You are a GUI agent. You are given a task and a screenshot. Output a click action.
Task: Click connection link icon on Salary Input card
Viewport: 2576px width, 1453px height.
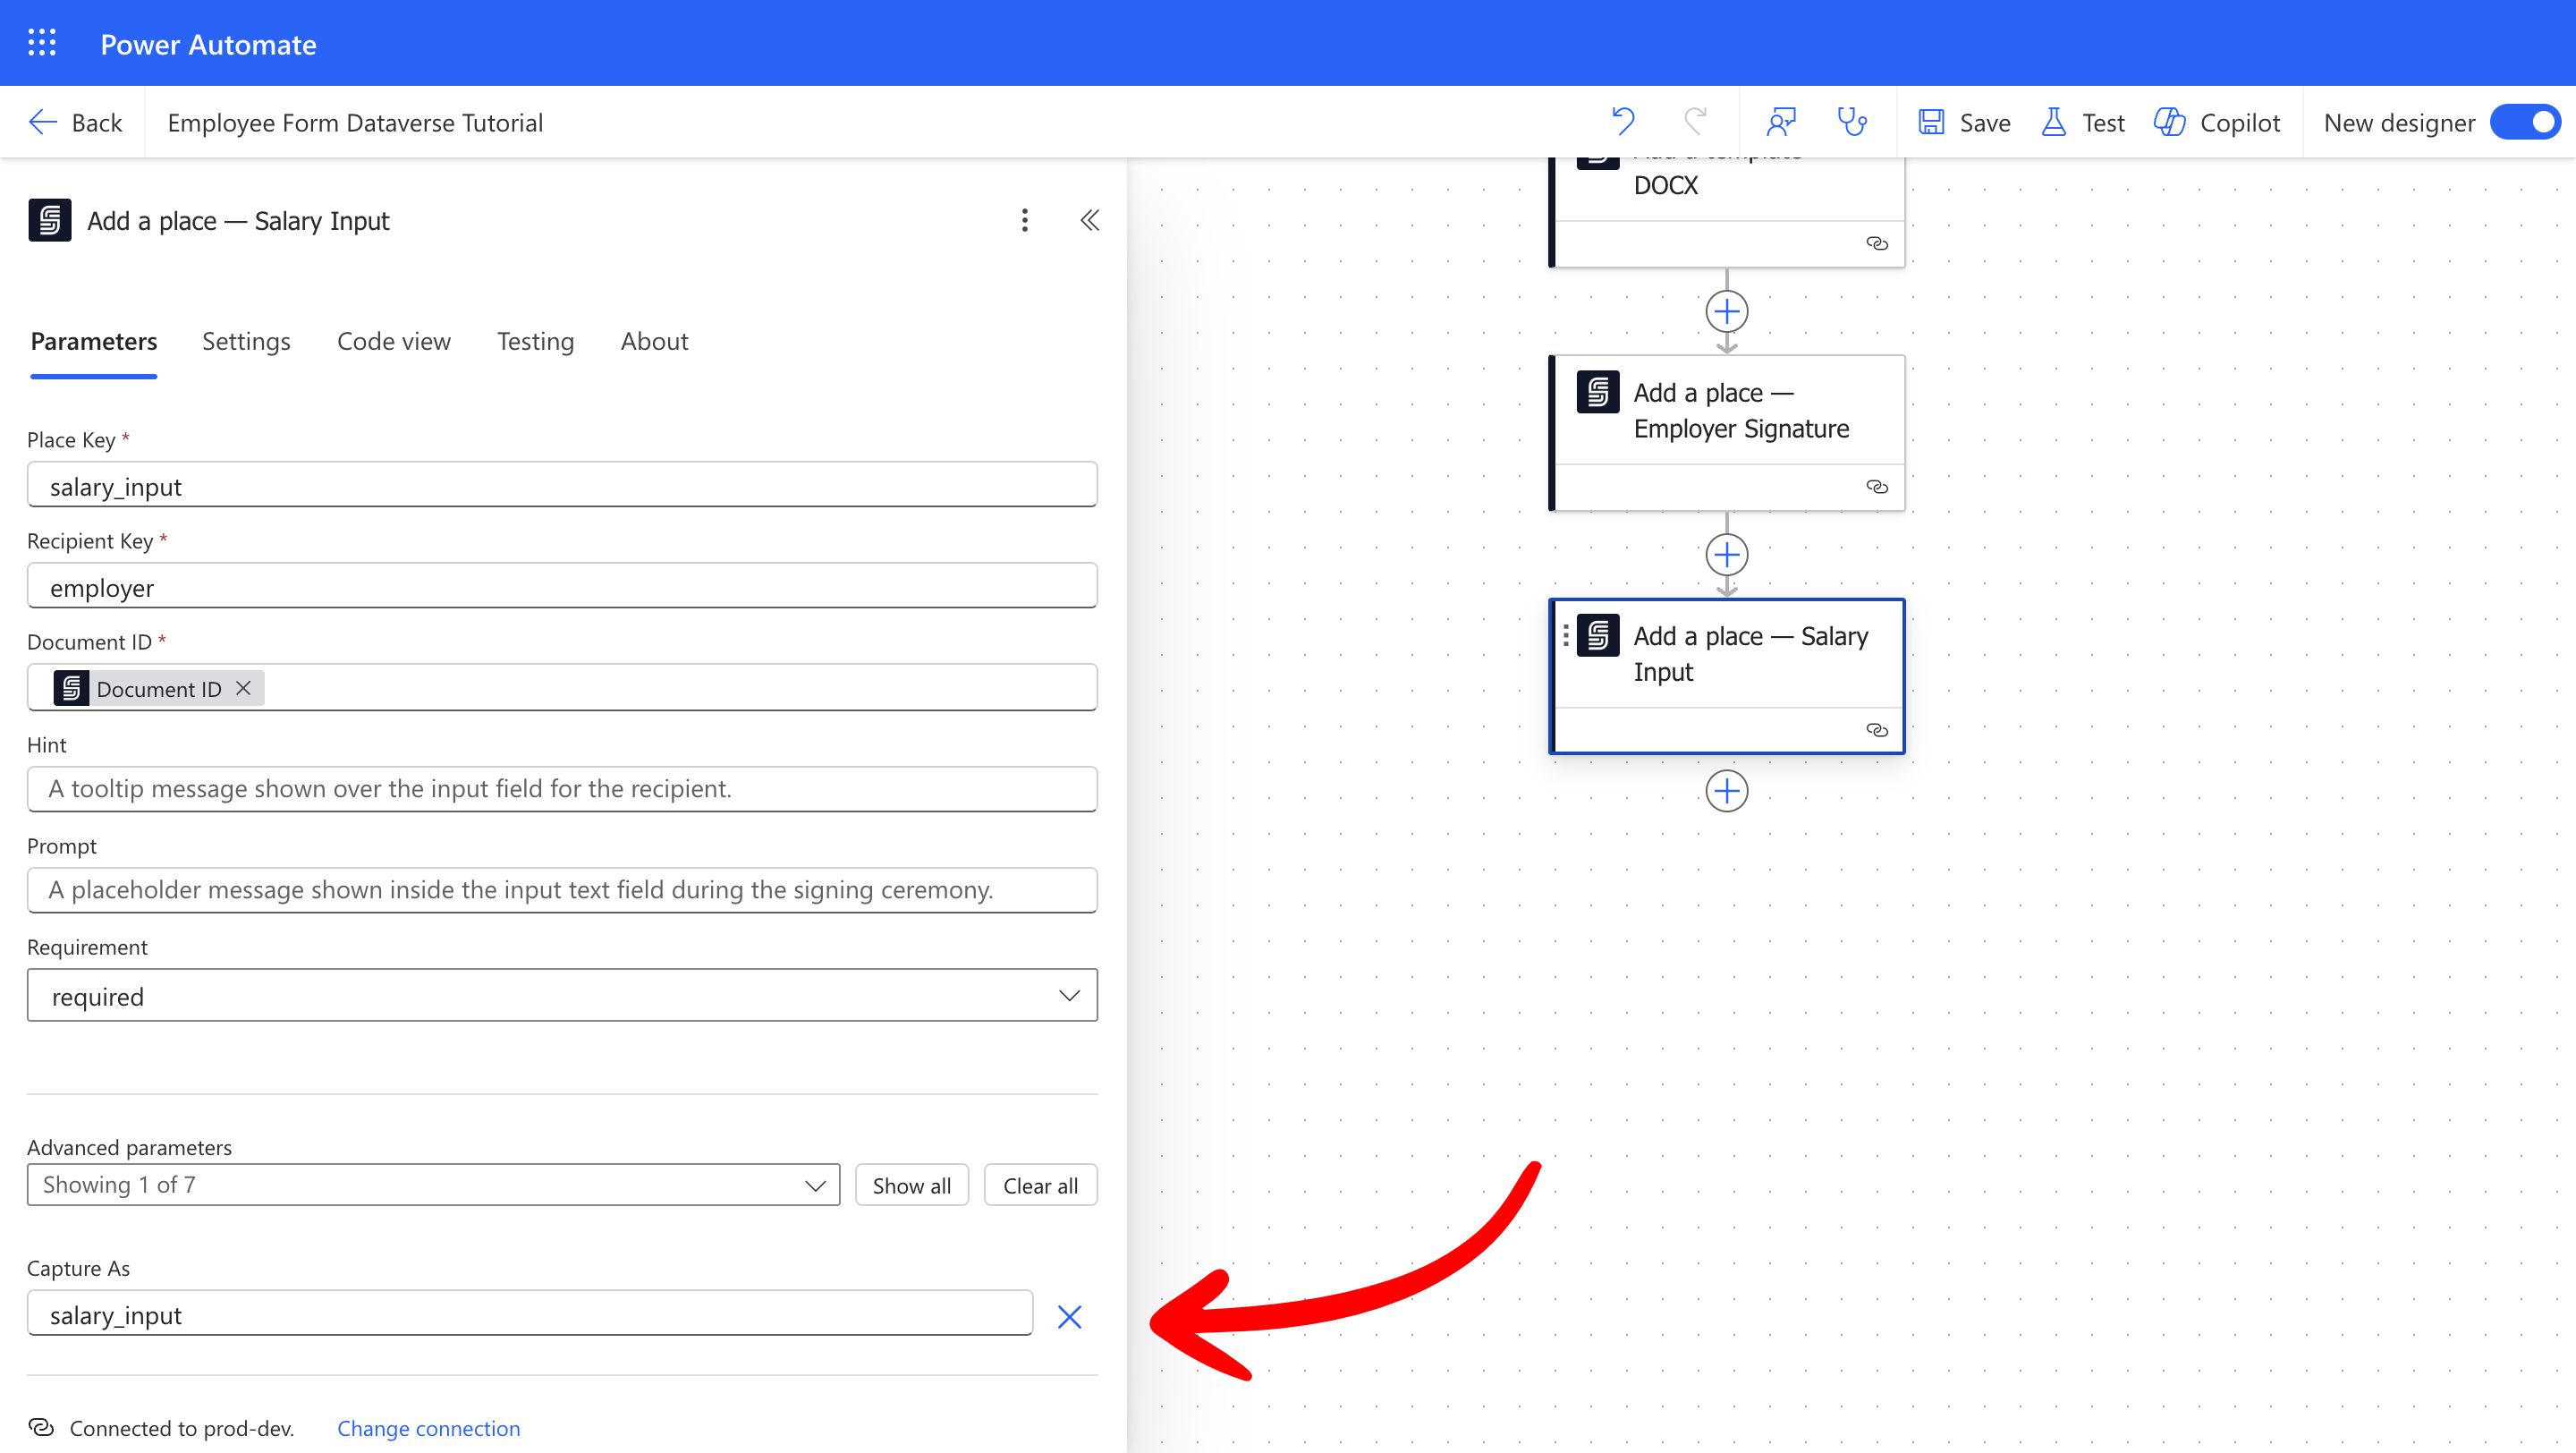1876,730
